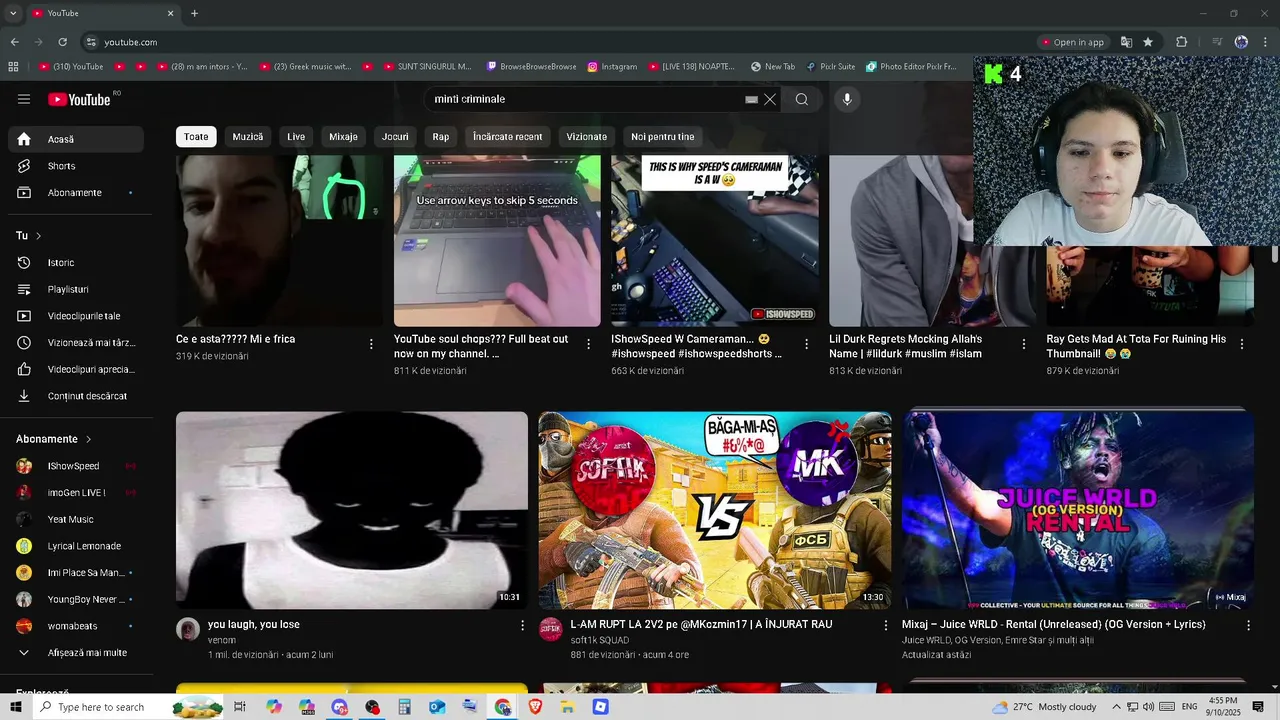Open a new Chrome tab
The width and height of the screenshot is (1280, 720).
point(194,14)
